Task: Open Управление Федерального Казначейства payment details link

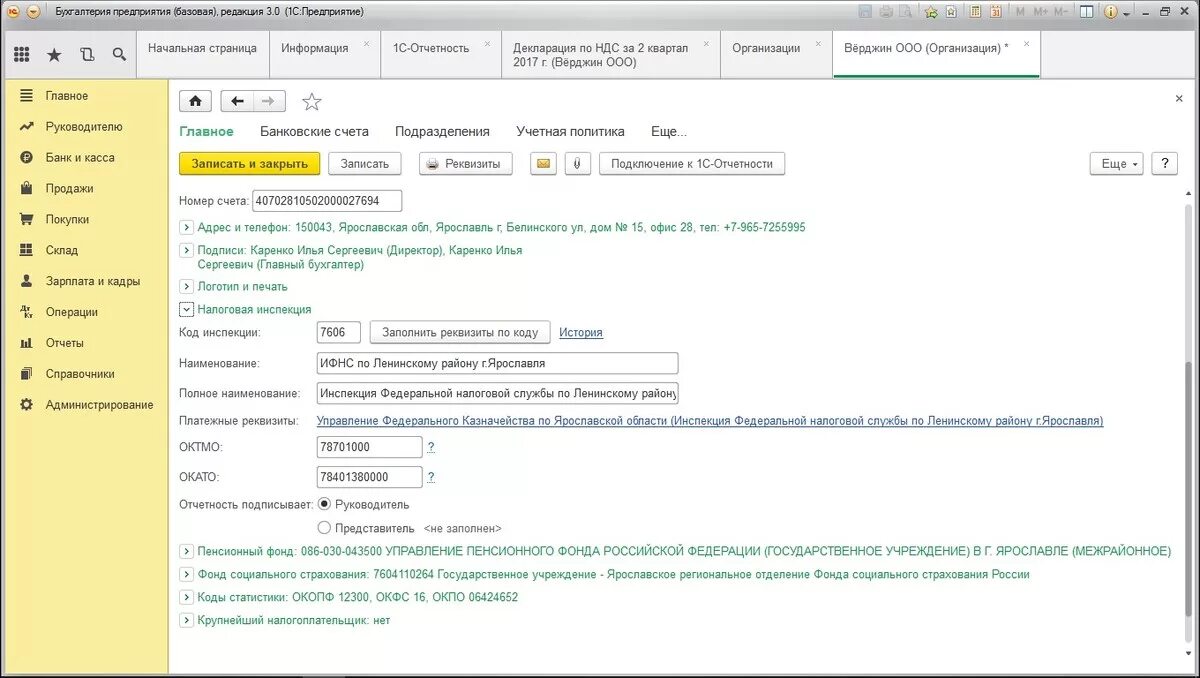Action: [710, 422]
